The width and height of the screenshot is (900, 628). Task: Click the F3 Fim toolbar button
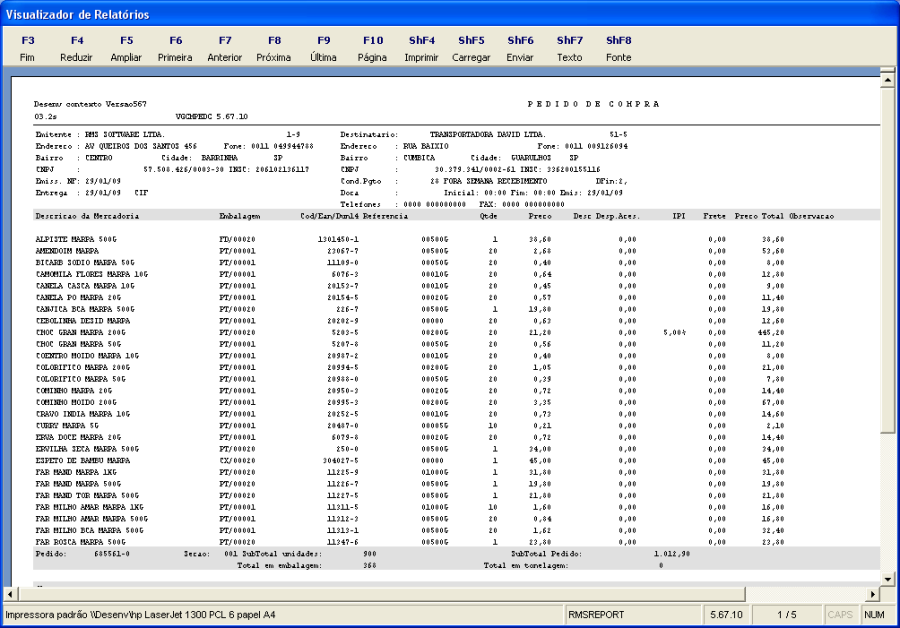click(x=28, y=48)
